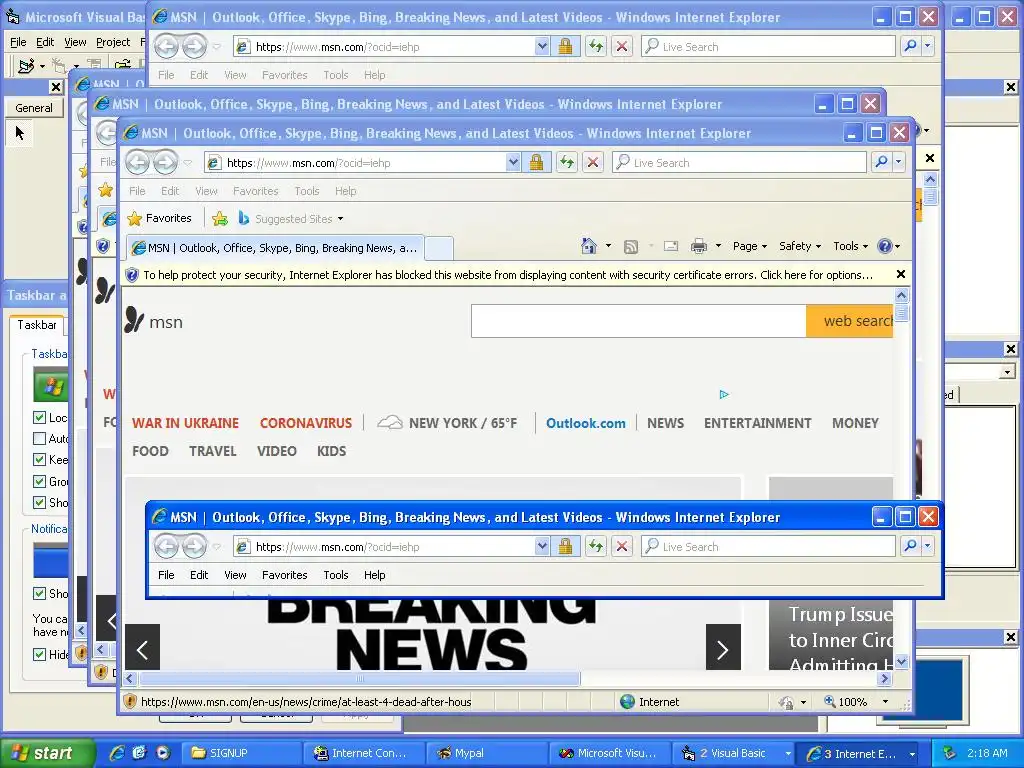Toggle Show the clock checkbox in Notification area

tap(39, 593)
